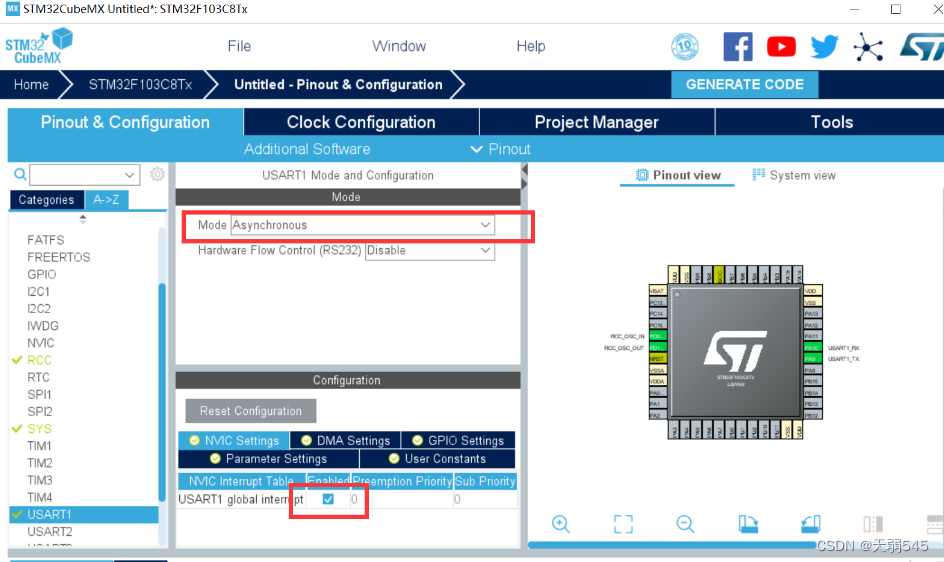This screenshot has height=562, width=944.
Task: Fit chip to view with frame icon
Action: pos(623,523)
